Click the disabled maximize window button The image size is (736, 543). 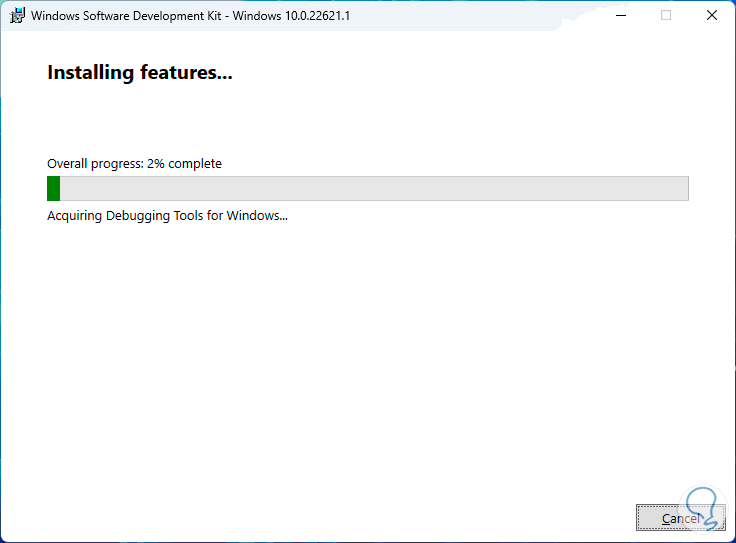[666, 15]
